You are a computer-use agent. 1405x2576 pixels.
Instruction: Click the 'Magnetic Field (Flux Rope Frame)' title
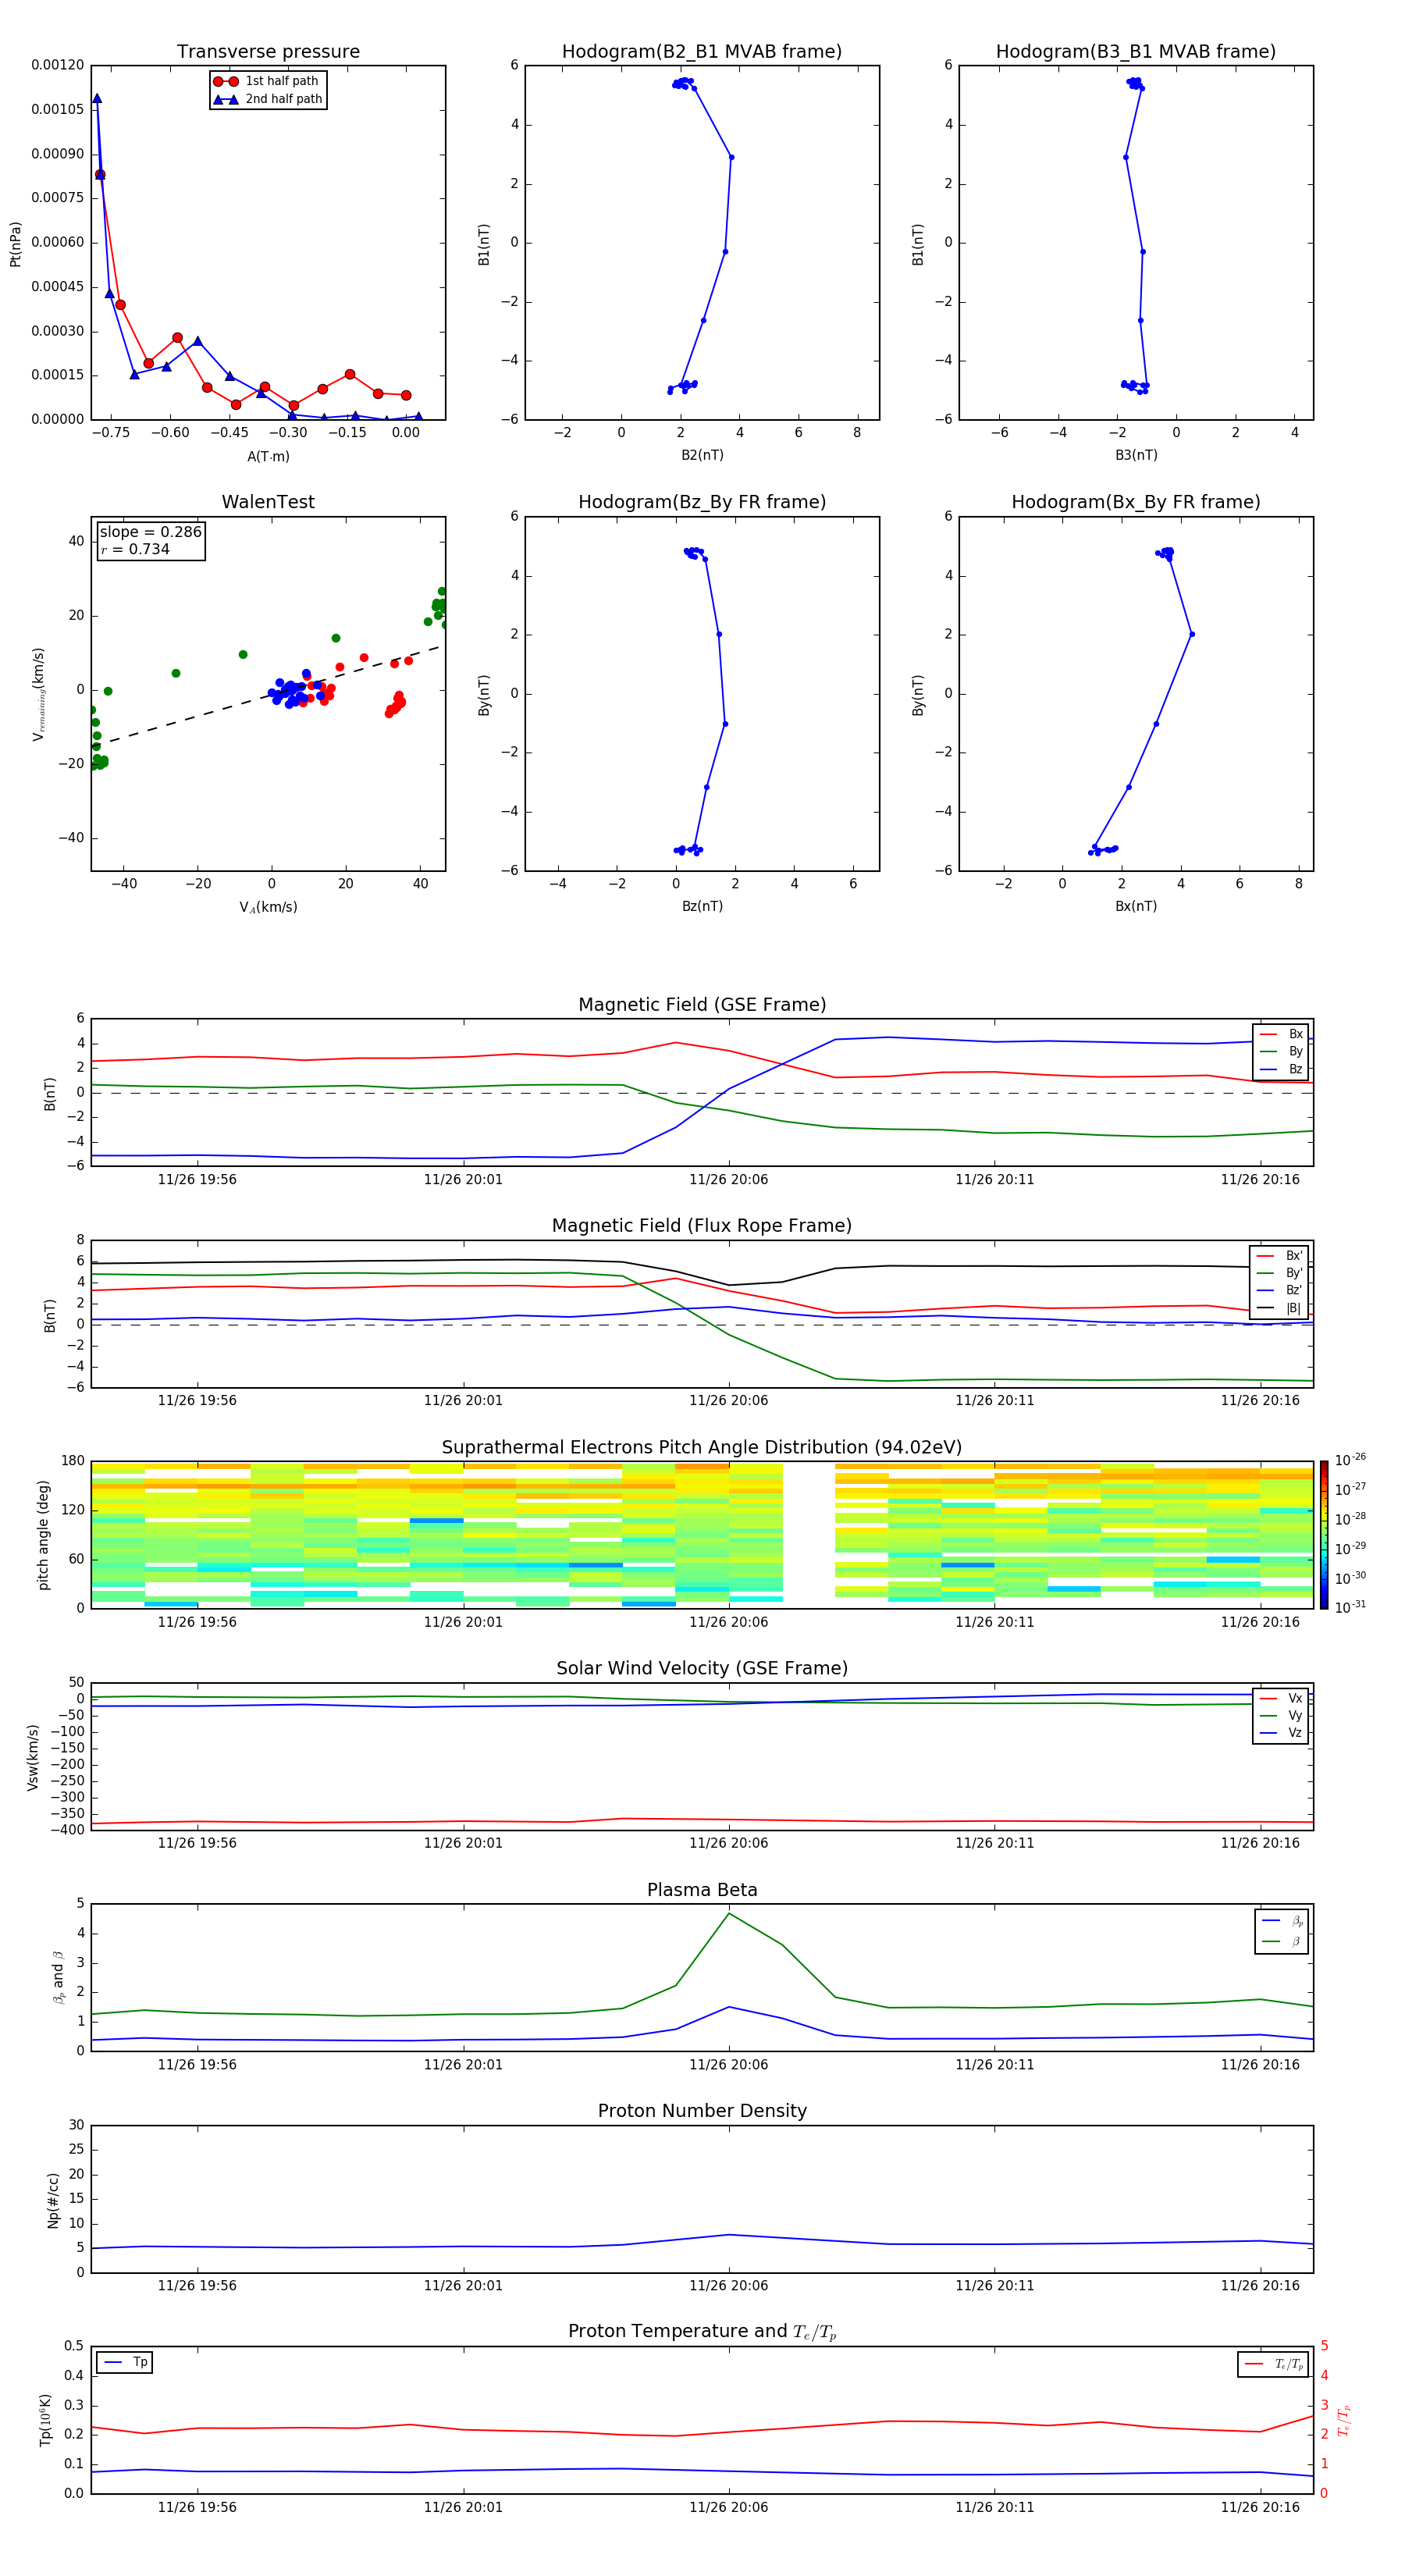[702, 1226]
